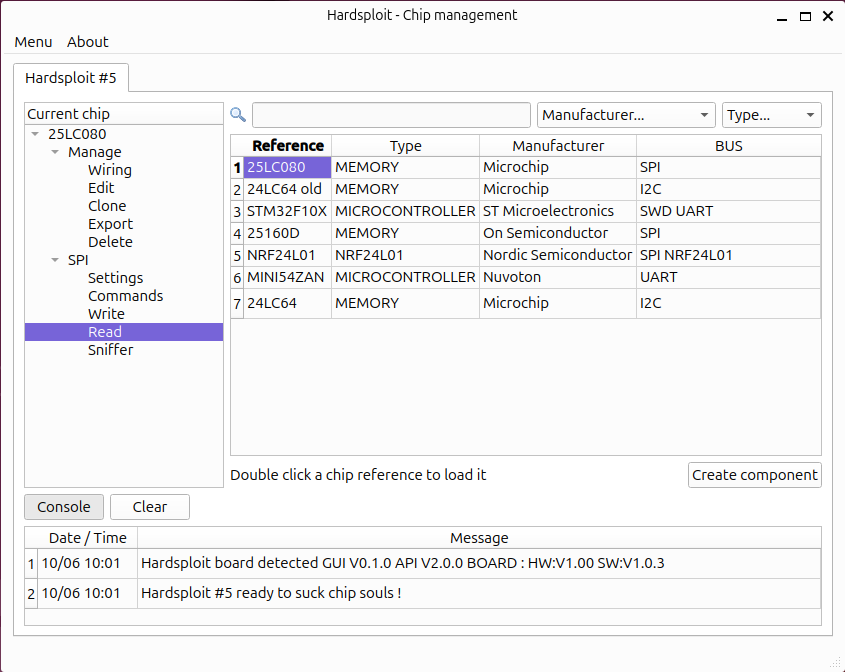Click the Clear button to empty console
The width and height of the screenshot is (845, 672).
[149, 507]
